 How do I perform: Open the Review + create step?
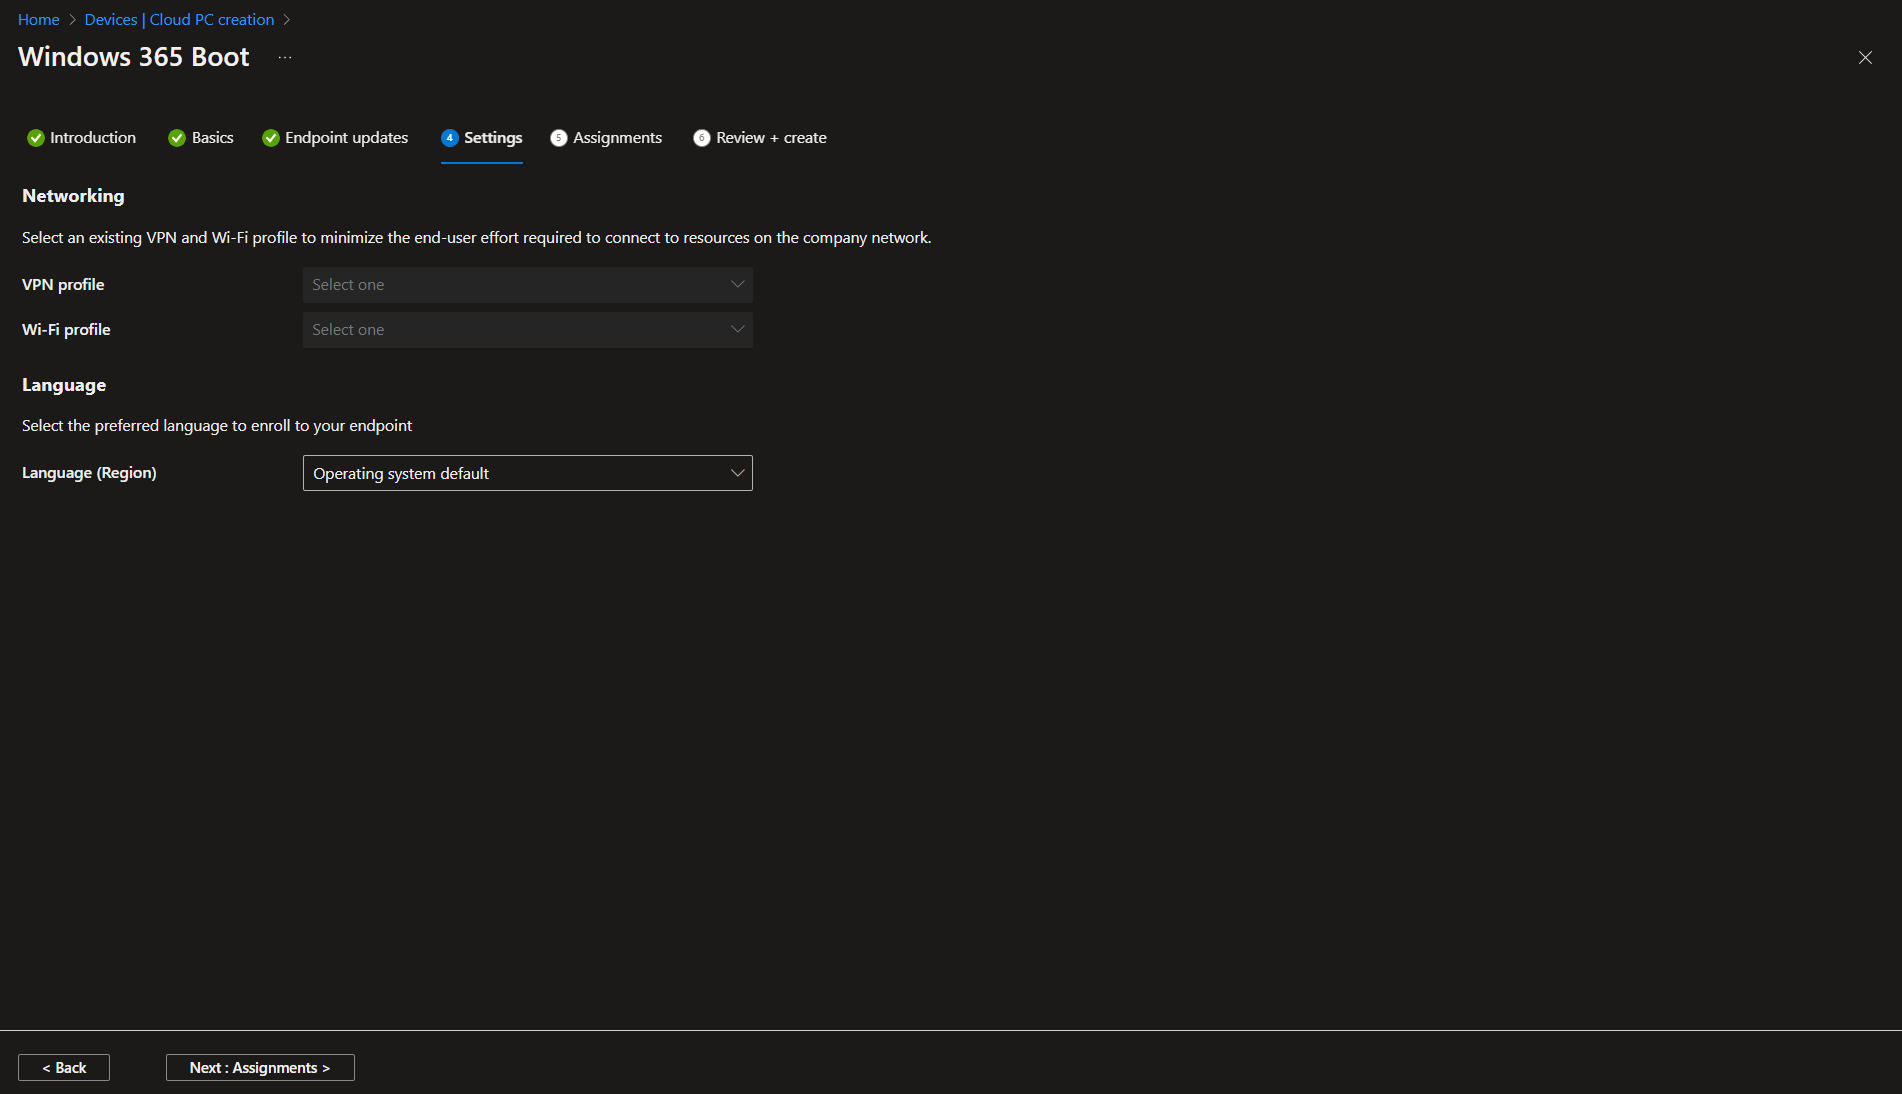point(760,138)
